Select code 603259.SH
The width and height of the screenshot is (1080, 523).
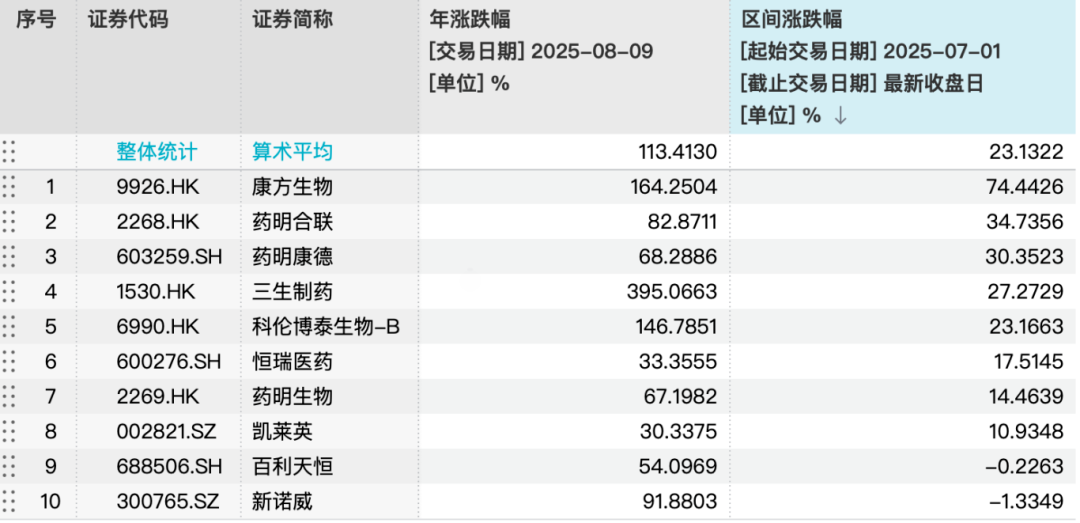169,257
